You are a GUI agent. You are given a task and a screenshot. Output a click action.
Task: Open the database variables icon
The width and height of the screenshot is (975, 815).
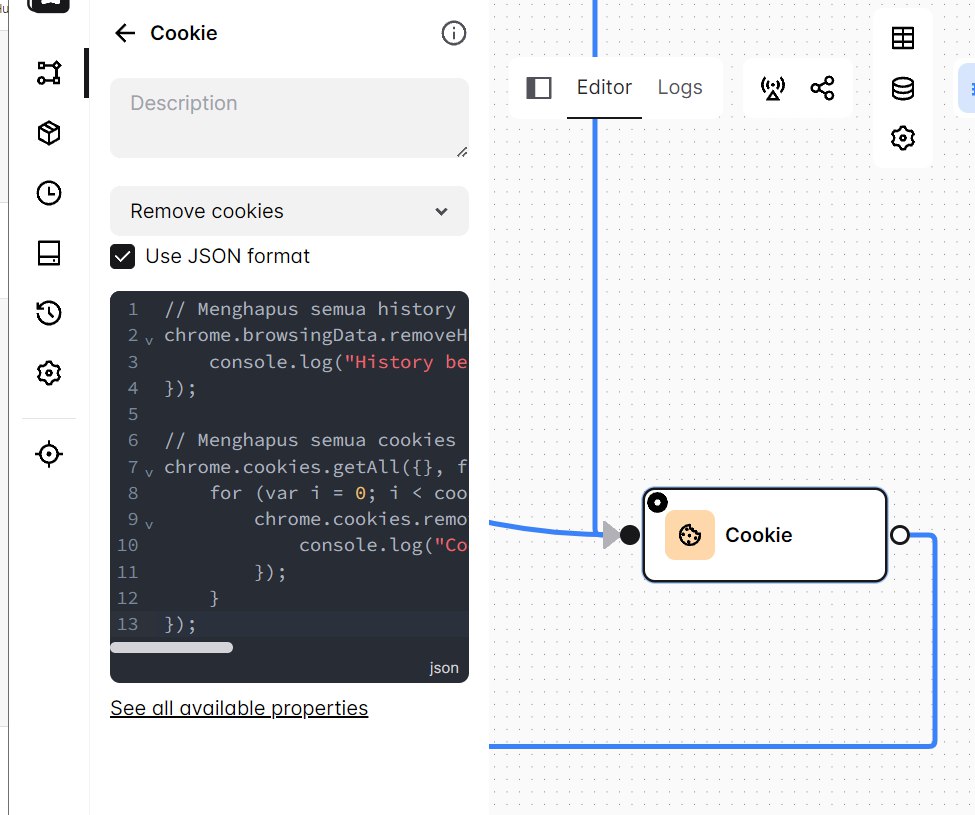(902, 88)
